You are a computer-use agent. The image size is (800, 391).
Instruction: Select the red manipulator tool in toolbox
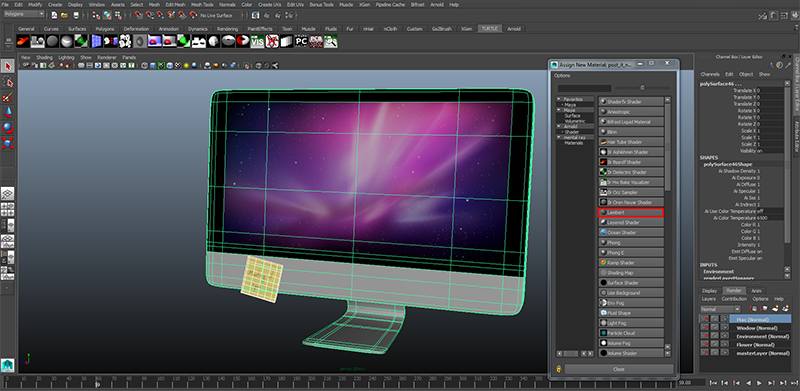(8, 143)
